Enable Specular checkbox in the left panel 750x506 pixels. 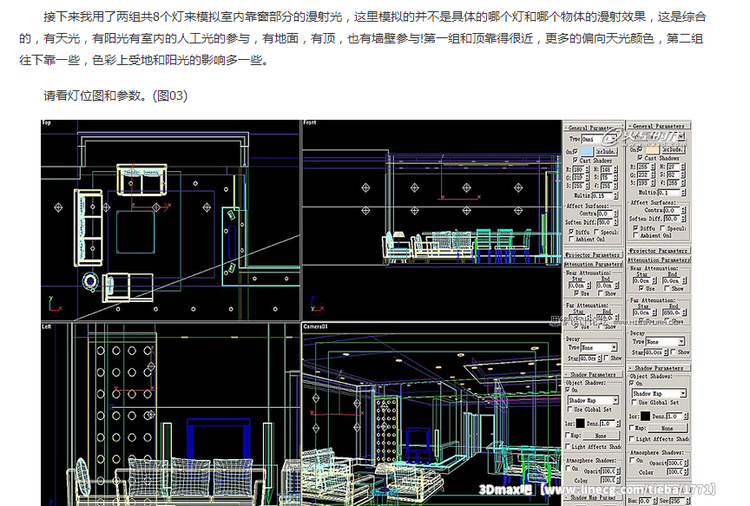coord(596,231)
